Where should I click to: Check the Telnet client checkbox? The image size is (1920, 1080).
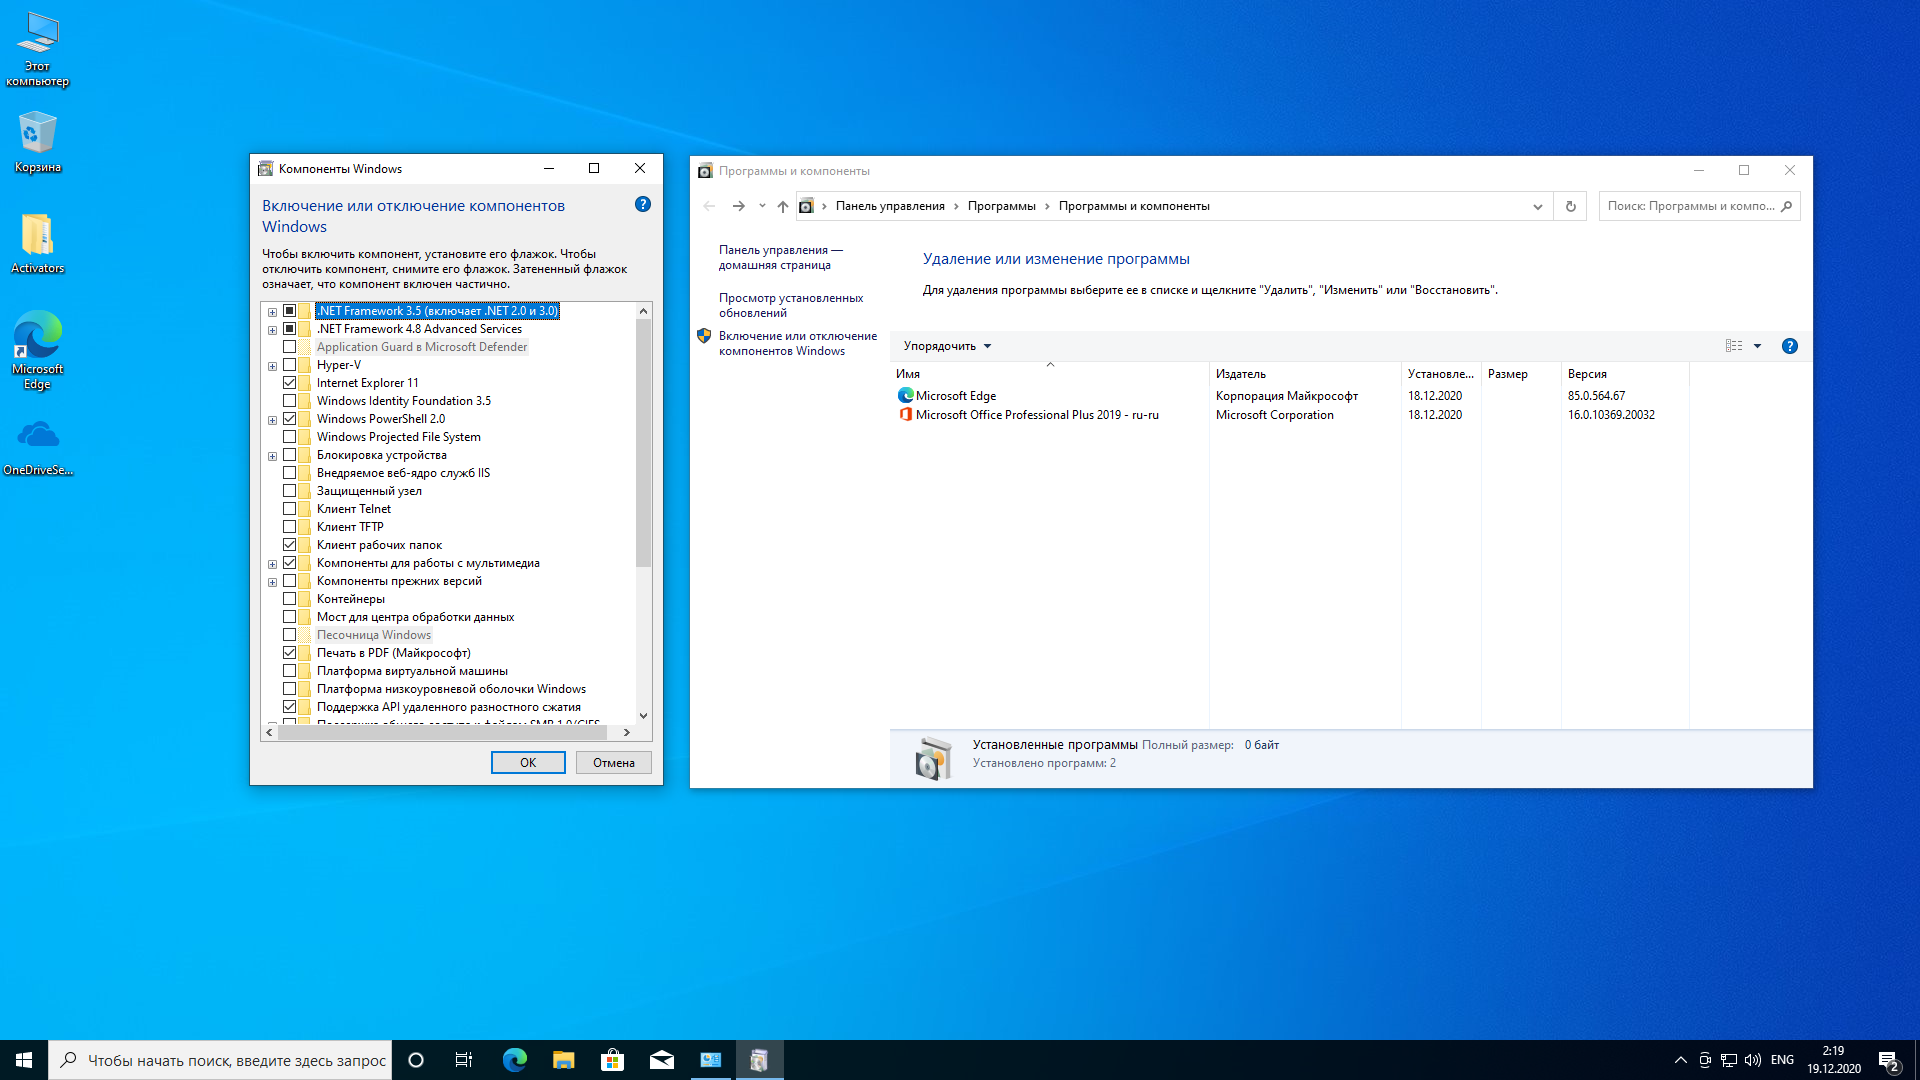(289, 509)
